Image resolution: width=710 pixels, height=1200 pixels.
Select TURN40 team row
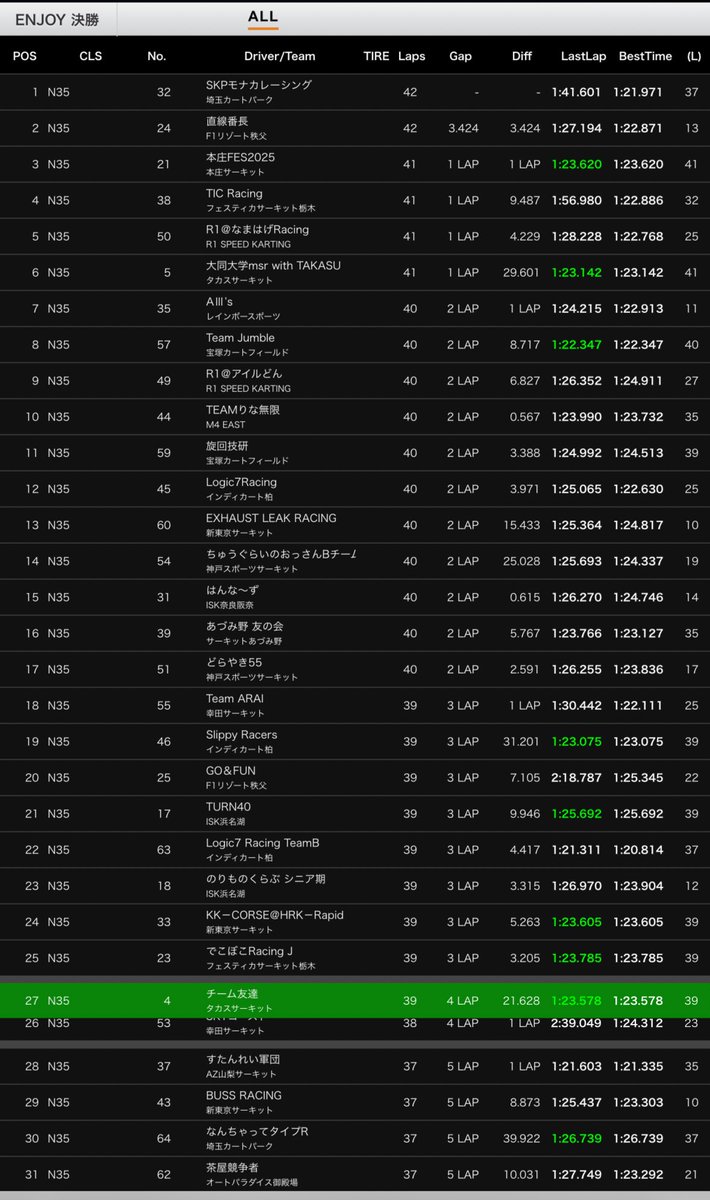click(355, 813)
